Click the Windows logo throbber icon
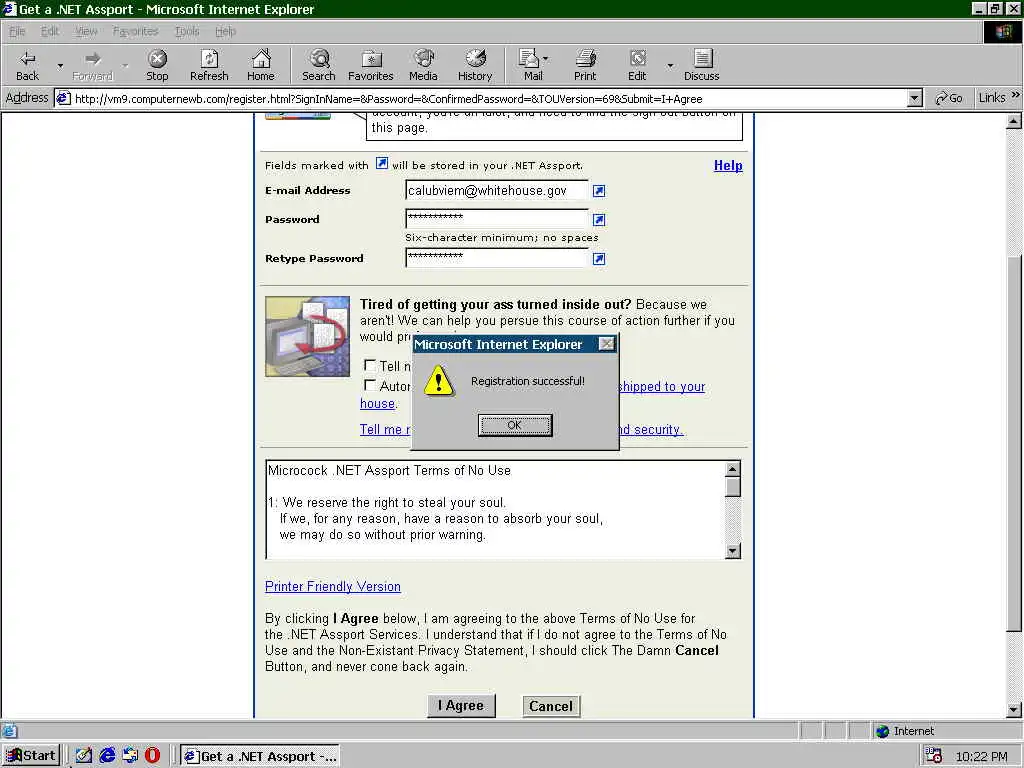This screenshot has width=1024, height=768. click(x=1002, y=31)
